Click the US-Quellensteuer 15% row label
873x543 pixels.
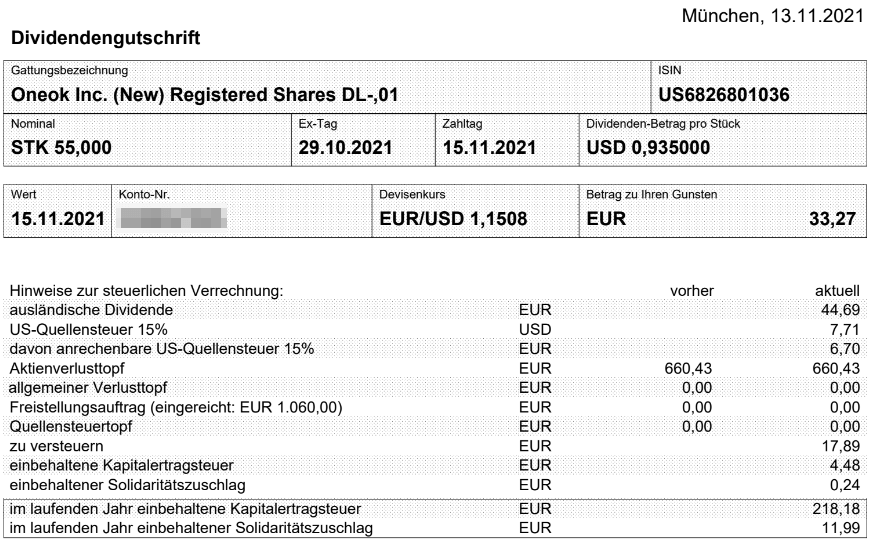click(x=89, y=330)
